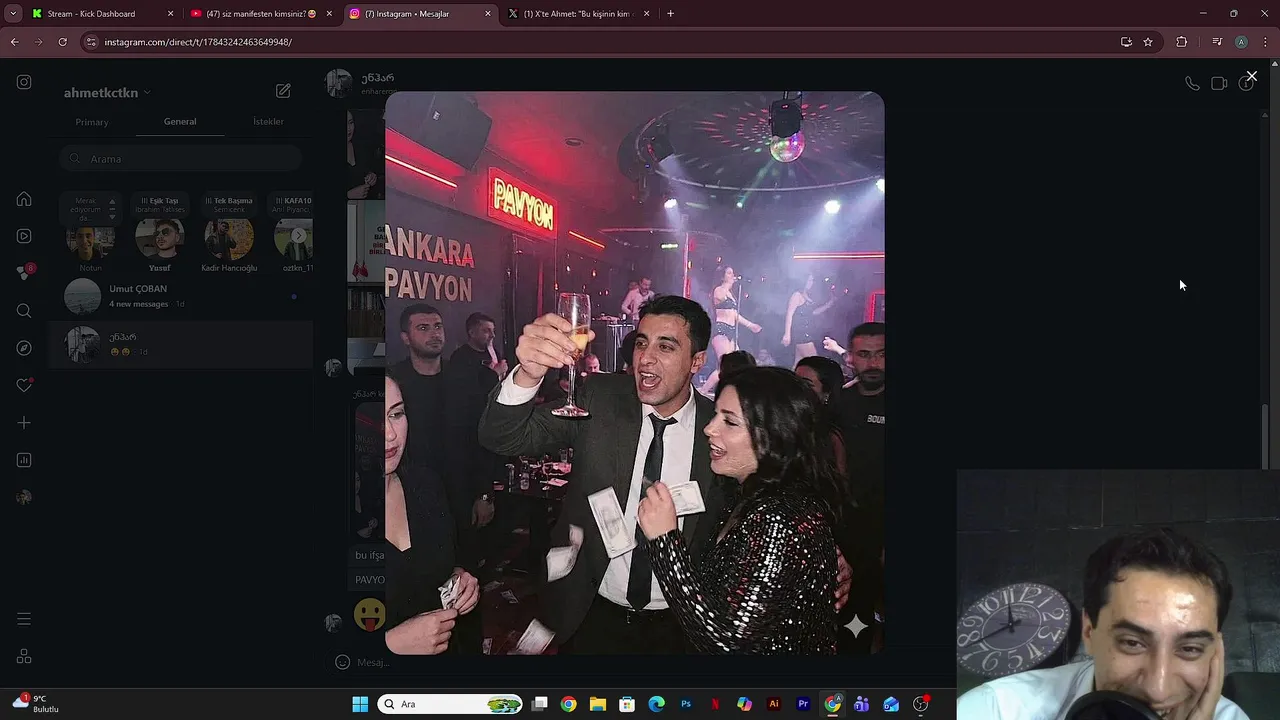
Task: Close the Instagram Mesajlar browser tab
Action: (488, 14)
